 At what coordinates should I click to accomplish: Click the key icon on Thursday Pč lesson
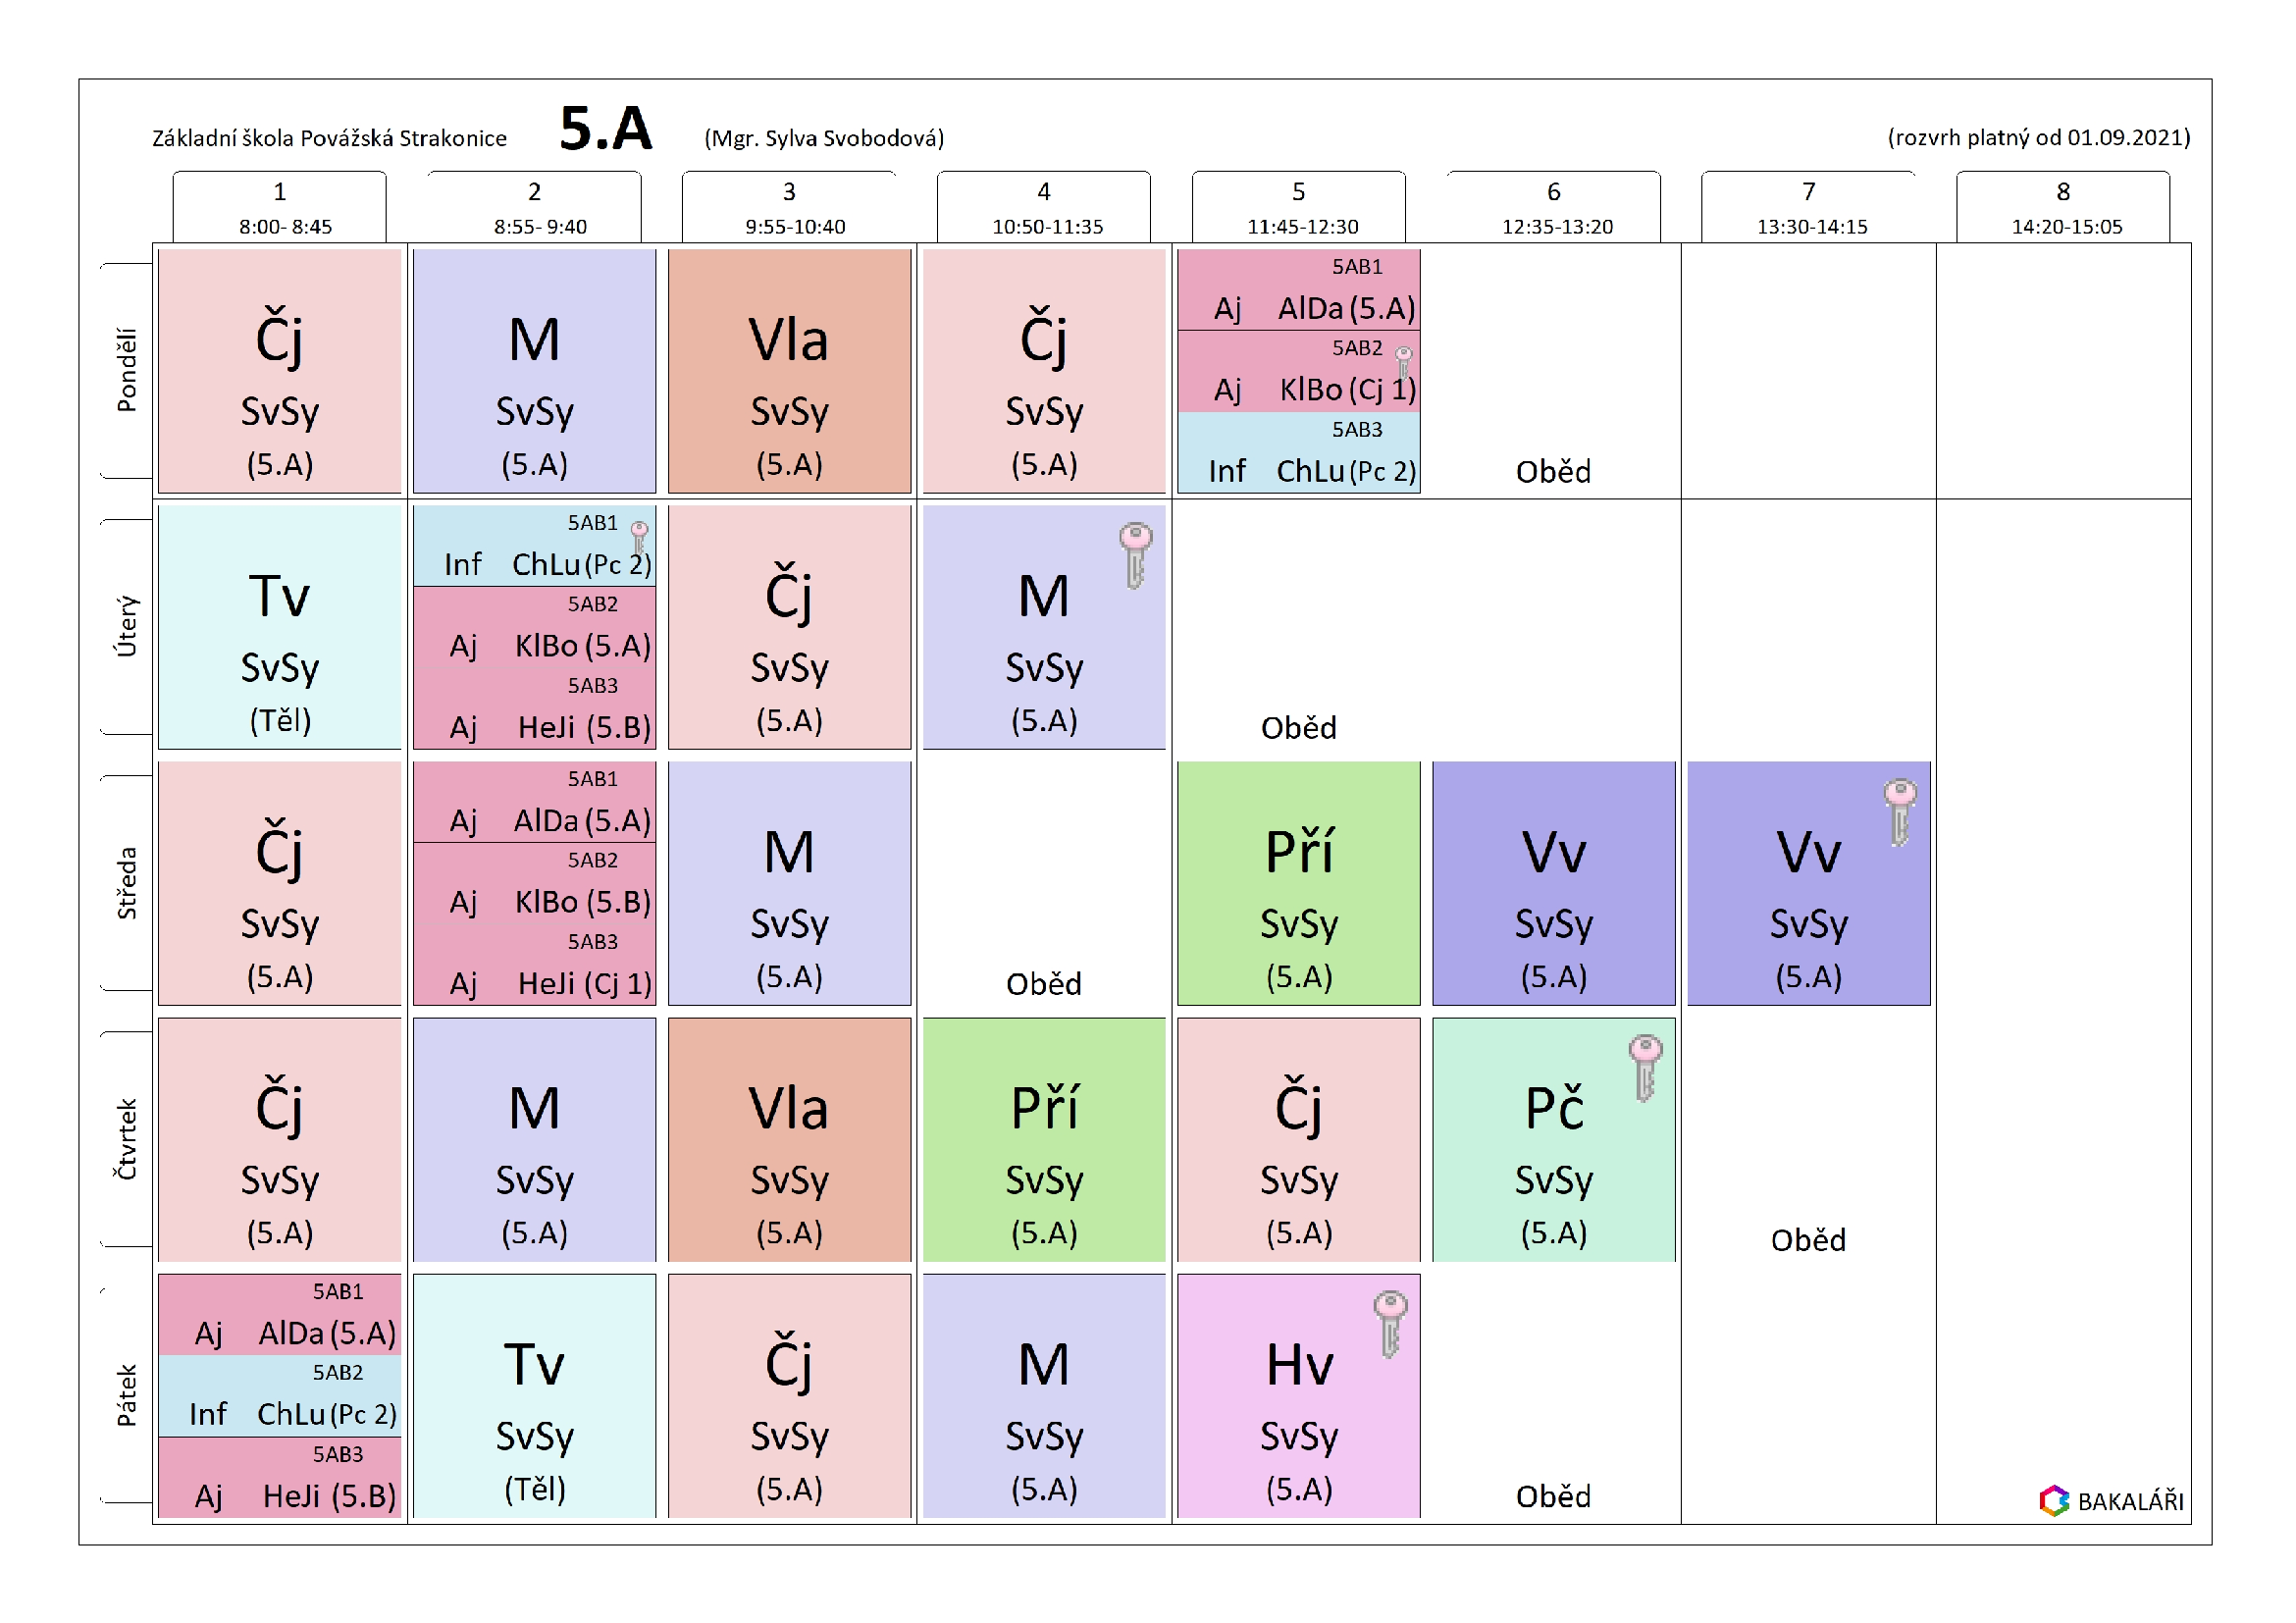(x=1644, y=1068)
